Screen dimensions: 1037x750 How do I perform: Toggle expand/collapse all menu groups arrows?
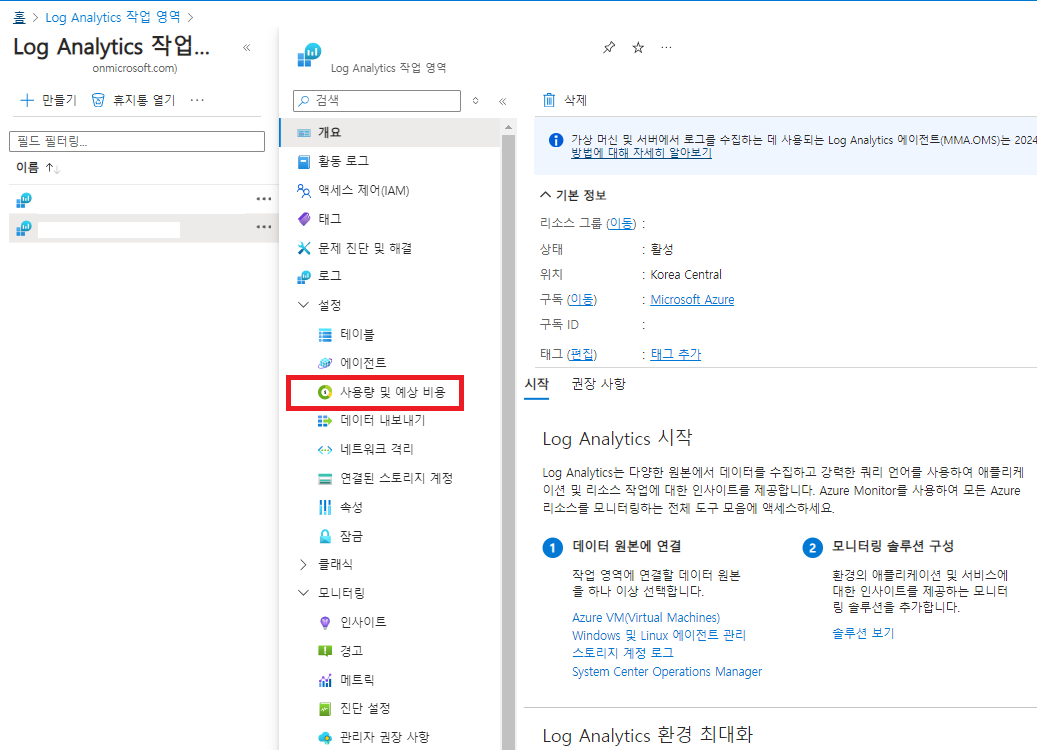click(x=476, y=101)
